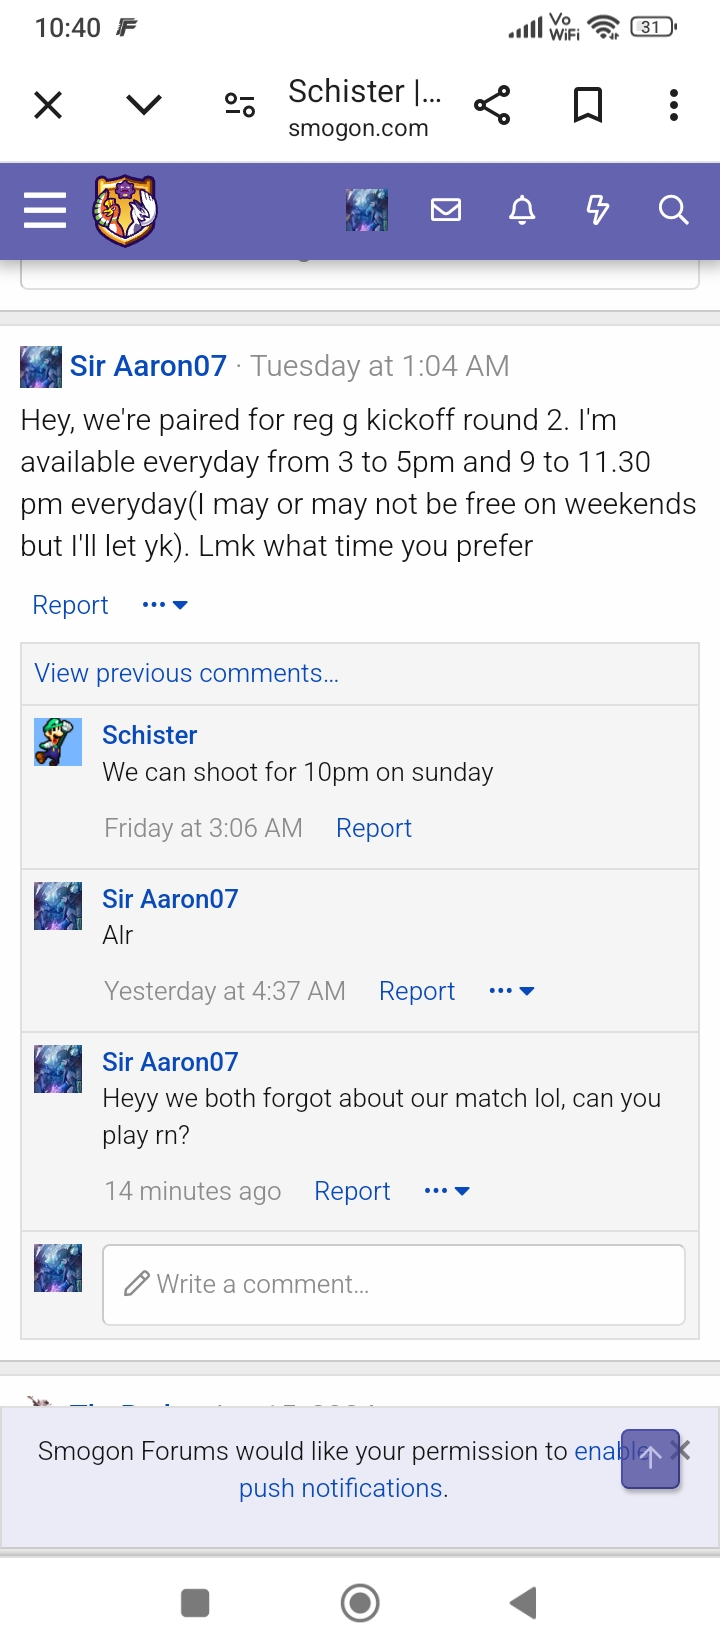Screen dimensions: 720x1650
Task: Open browser three-dot overflow menu
Action: (x=674, y=105)
